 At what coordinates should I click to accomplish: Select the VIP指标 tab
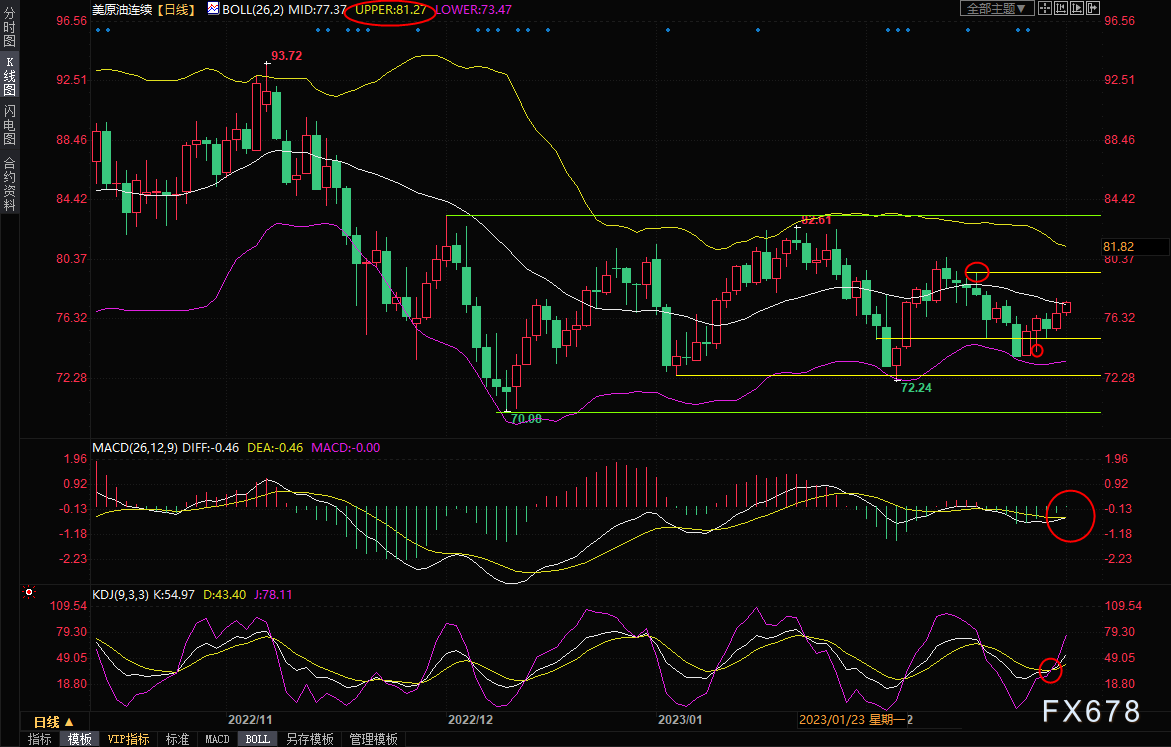click(128, 739)
